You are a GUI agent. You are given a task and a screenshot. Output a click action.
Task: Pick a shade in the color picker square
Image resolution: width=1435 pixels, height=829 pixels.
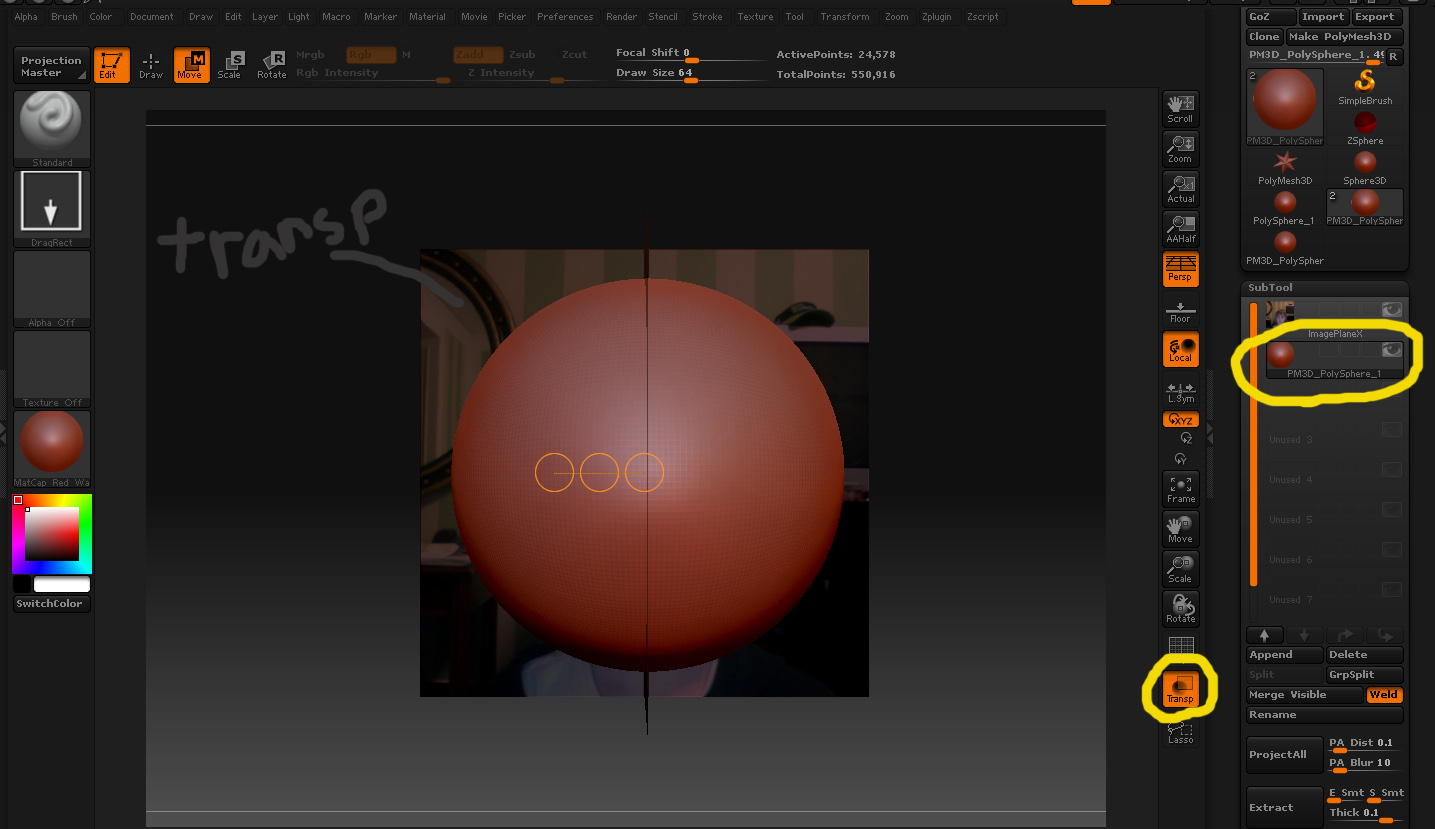pos(52,533)
